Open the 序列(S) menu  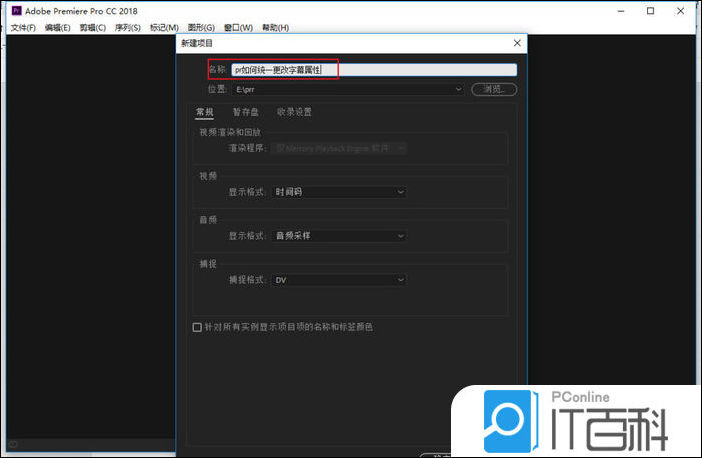[128, 28]
